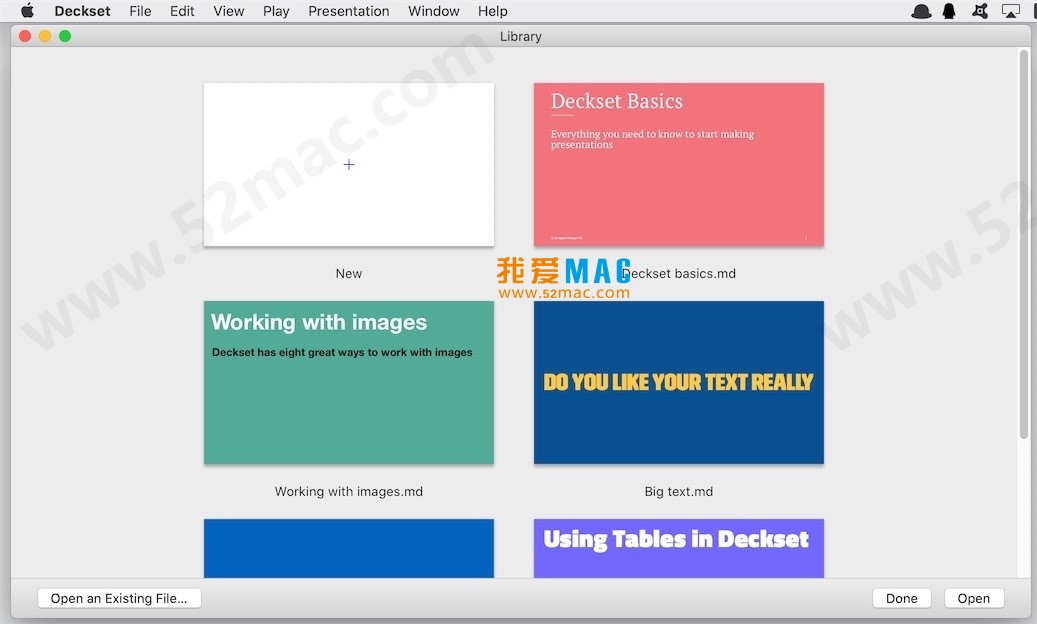Viewport: 1037px width, 624px height.
Task: Click the hat icon in menu bar
Action: pos(921,11)
